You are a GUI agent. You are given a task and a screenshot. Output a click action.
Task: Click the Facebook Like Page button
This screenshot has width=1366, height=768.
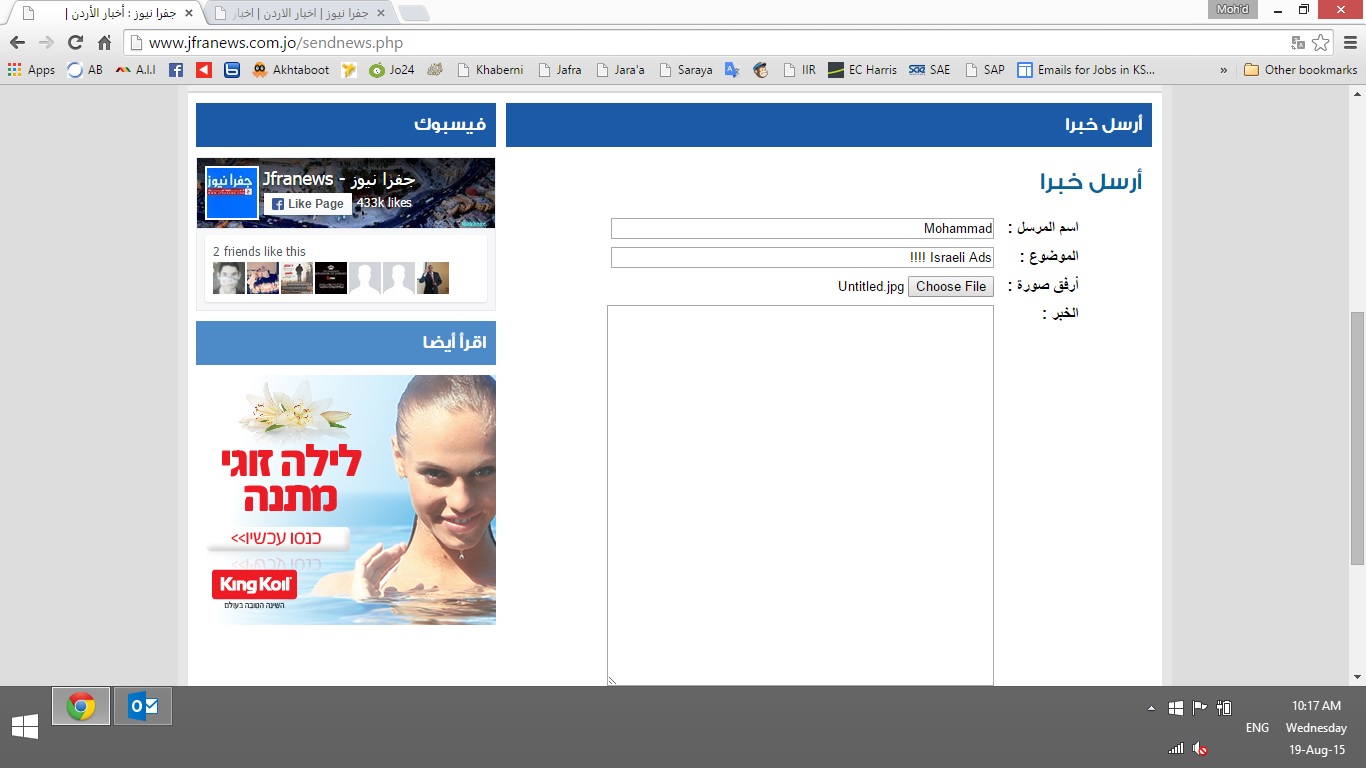(x=308, y=203)
